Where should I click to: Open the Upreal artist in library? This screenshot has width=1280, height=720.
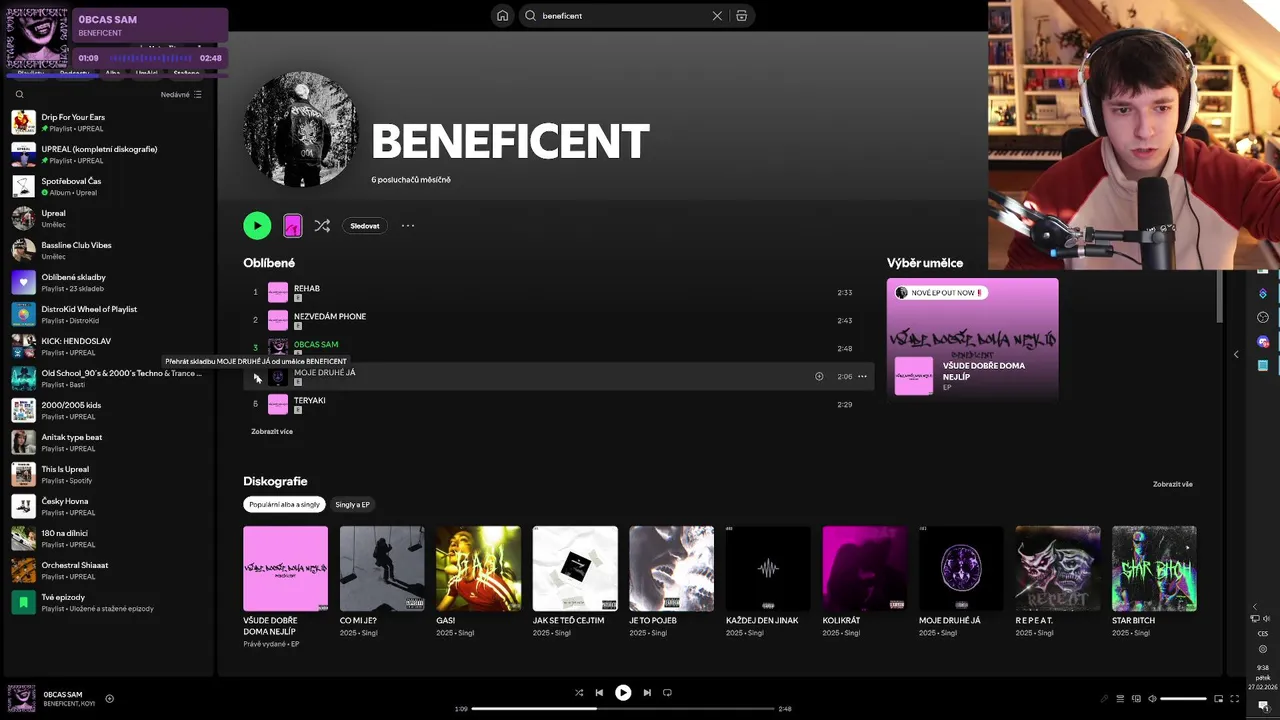point(108,219)
